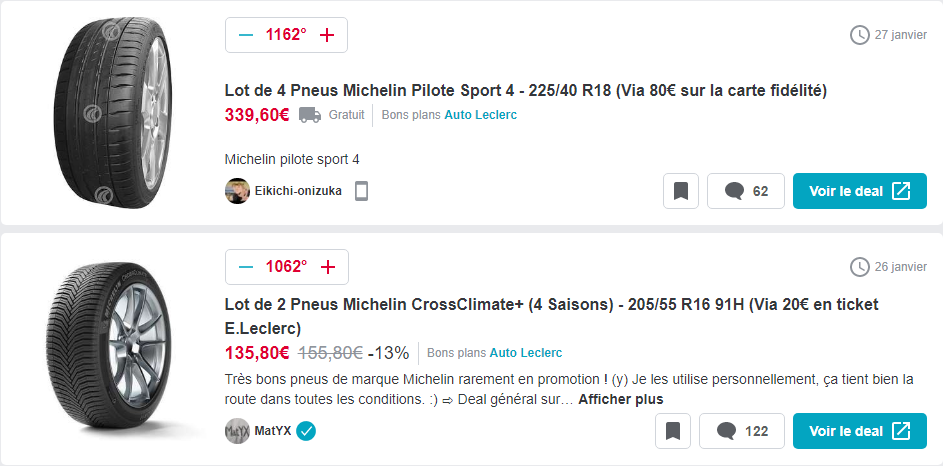Vote cold on the CrossClimate+ deal
This screenshot has width=943, height=466.
click(x=245, y=267)
